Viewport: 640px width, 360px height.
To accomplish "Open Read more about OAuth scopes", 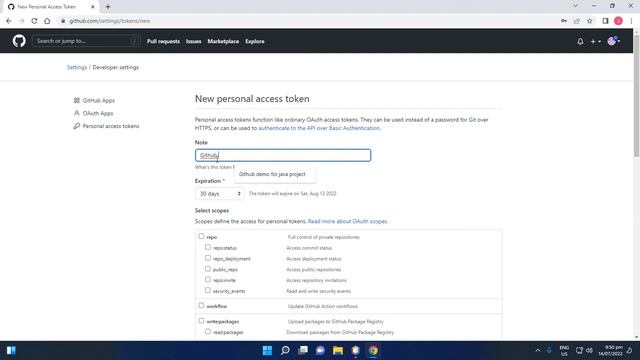I will 347,221.
